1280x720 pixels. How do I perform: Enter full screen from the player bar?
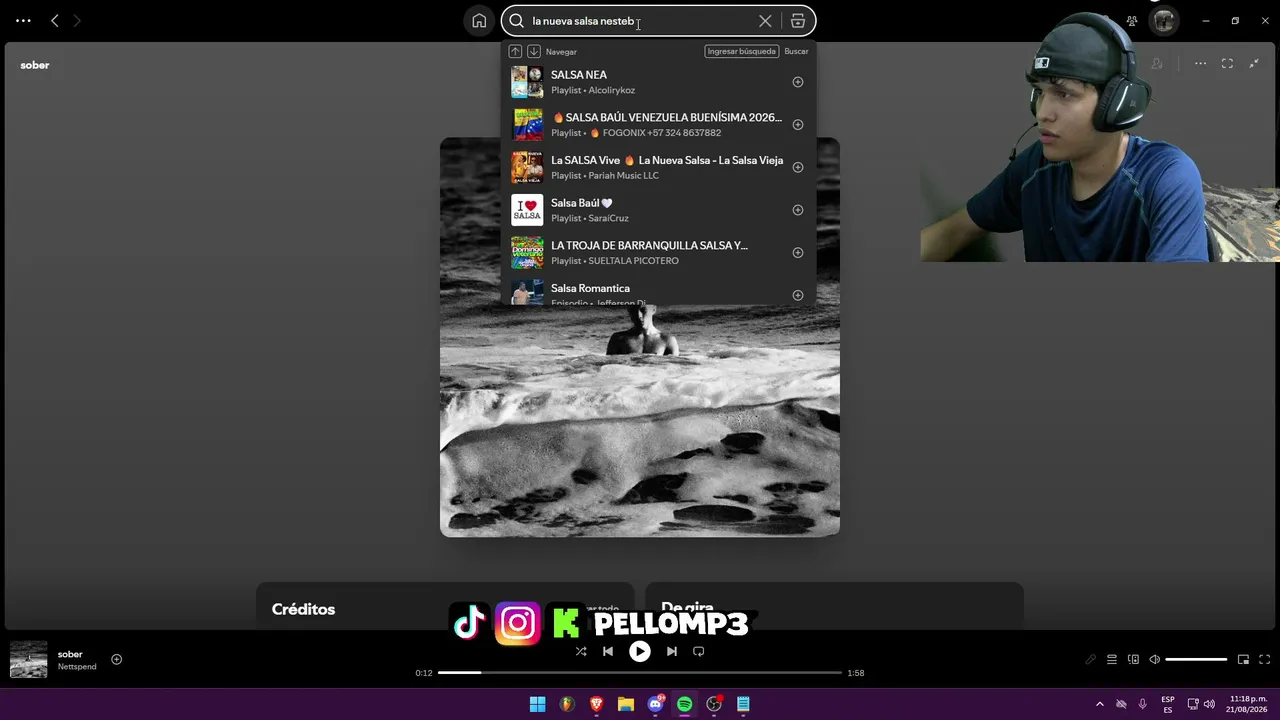point(1264,660)
